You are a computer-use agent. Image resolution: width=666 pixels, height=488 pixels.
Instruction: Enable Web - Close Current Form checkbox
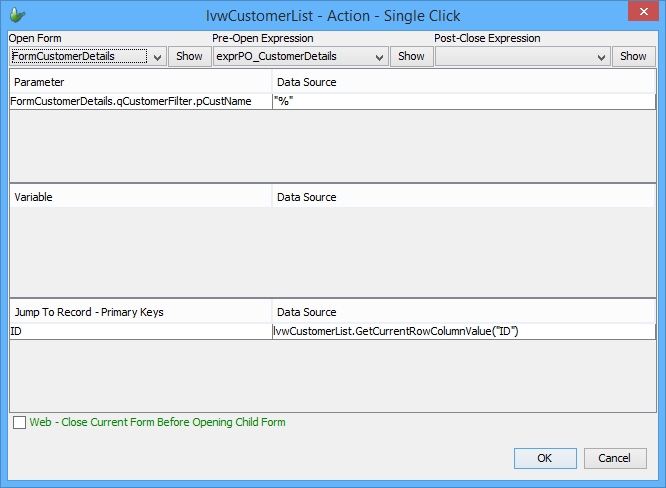pyautogui.click(x=20, y=423)
